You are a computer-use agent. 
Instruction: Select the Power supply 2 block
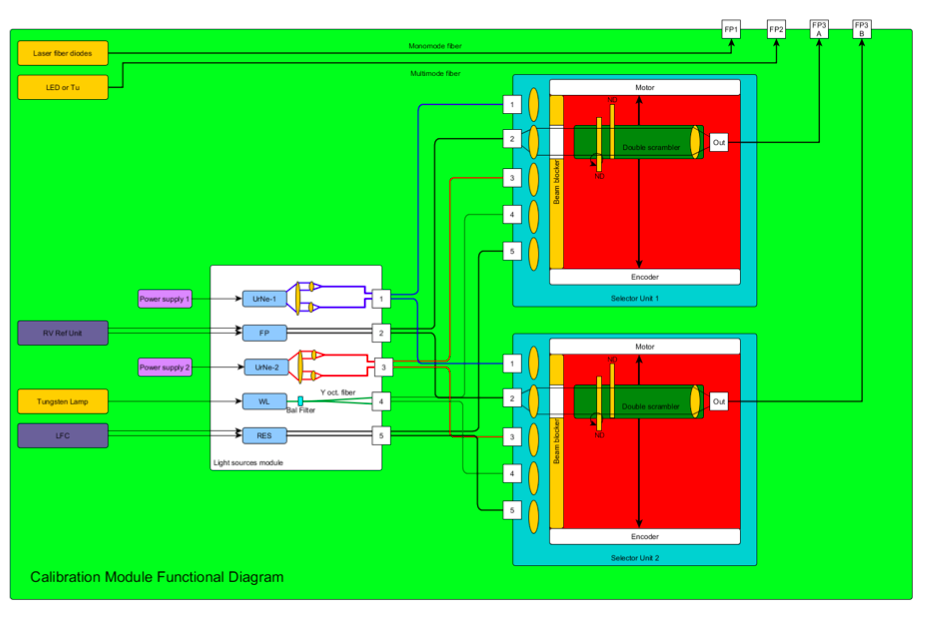pyautogui.click(x=164, y=367)
